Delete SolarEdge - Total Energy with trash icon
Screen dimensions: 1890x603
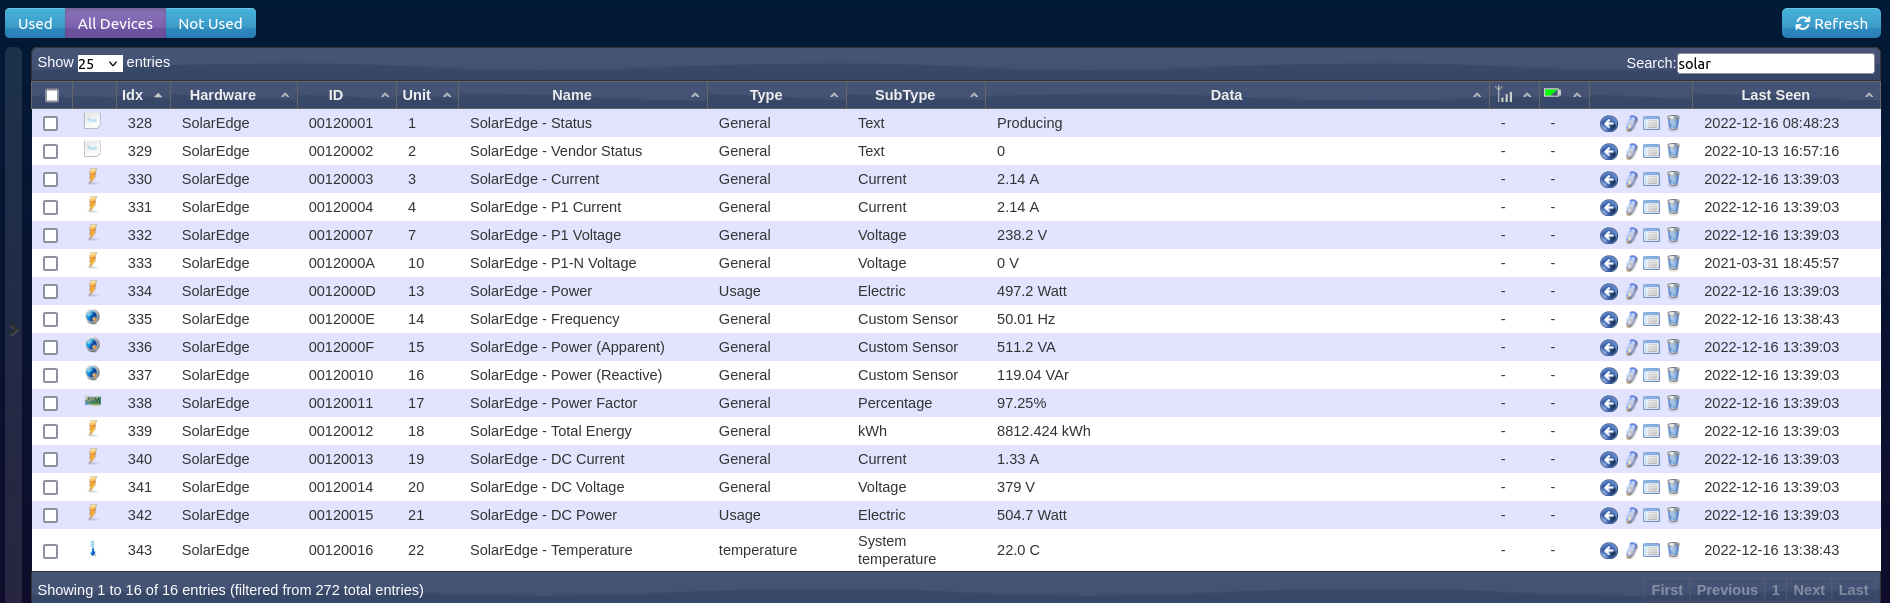pos(1673,431)
